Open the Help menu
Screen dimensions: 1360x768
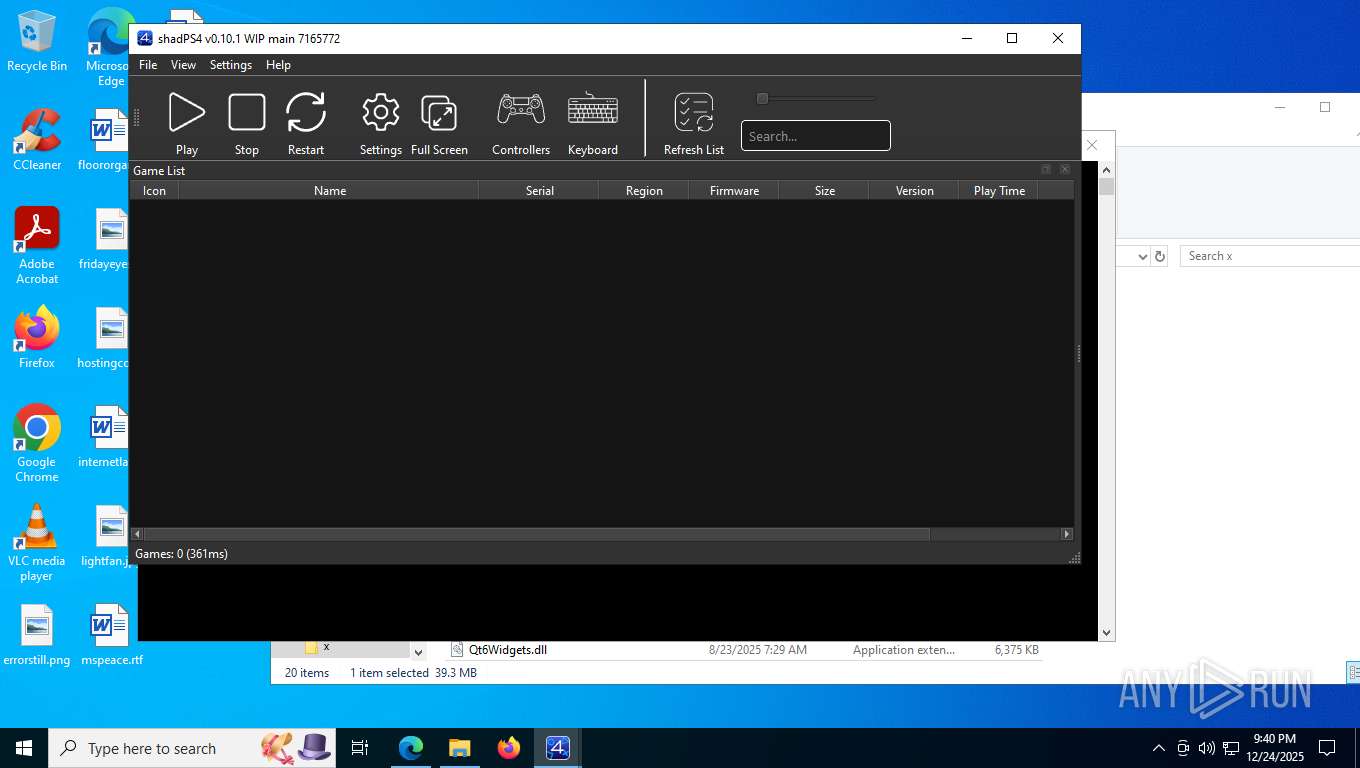click(x=278, y=65)
